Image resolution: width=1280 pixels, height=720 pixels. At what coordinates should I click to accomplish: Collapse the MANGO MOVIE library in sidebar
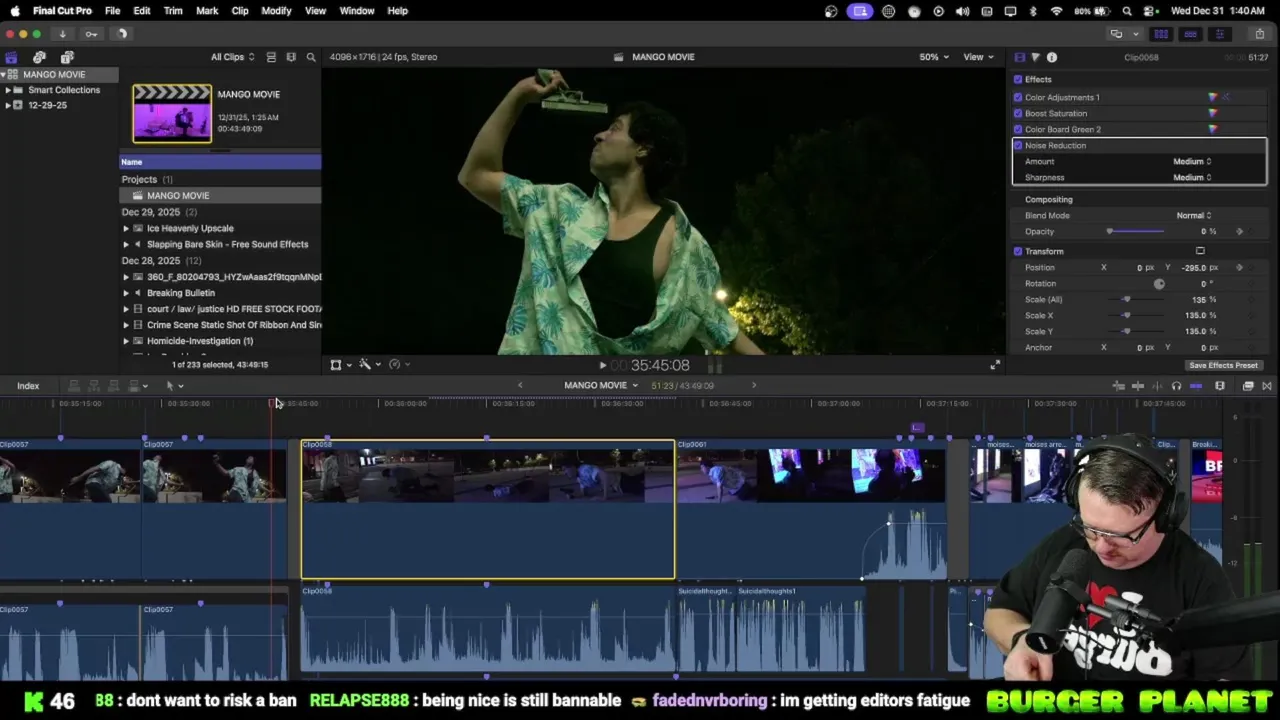(4, 75)
